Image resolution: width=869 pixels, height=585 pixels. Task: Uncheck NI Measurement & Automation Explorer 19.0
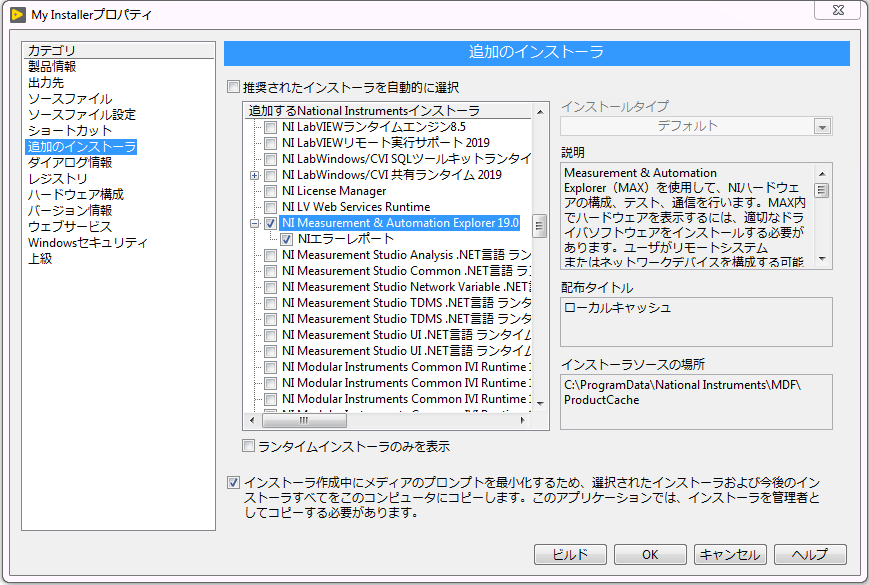(270, 224)
